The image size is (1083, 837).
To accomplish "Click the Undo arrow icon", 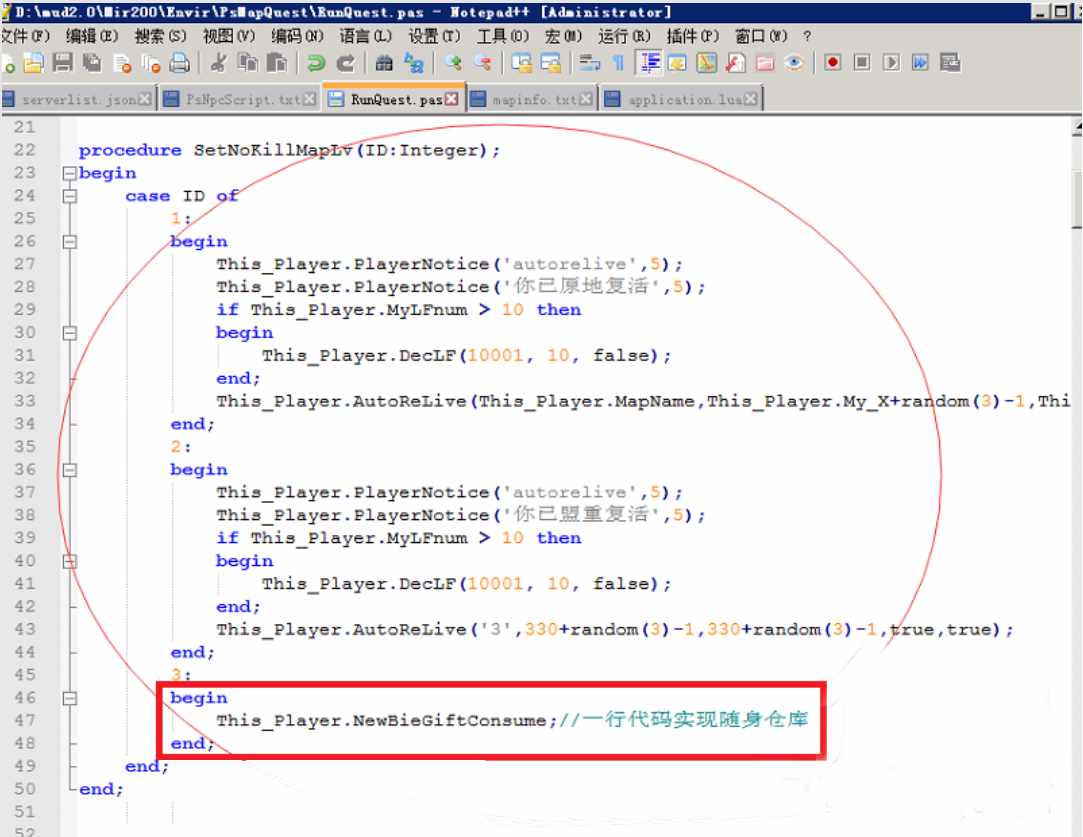I will click(x=316, y=63).
